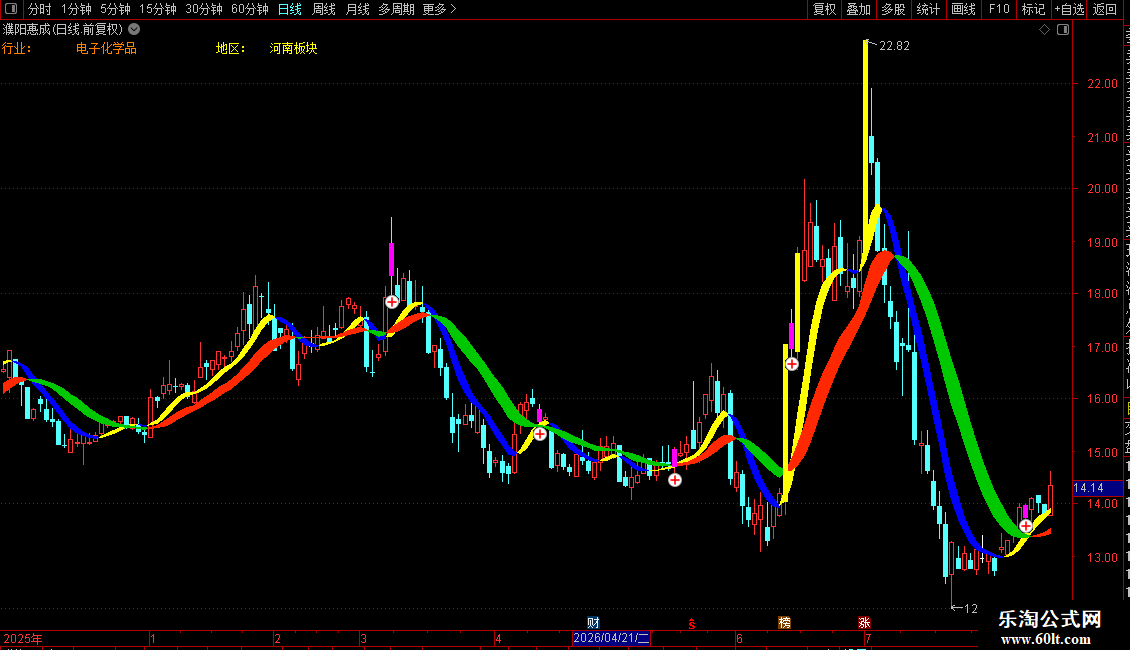Image resolution: width=1130 pixels, height=650 pixels.
Task: Toggle the right panel icon near price axis
Action: click(x=1063, y=30)
